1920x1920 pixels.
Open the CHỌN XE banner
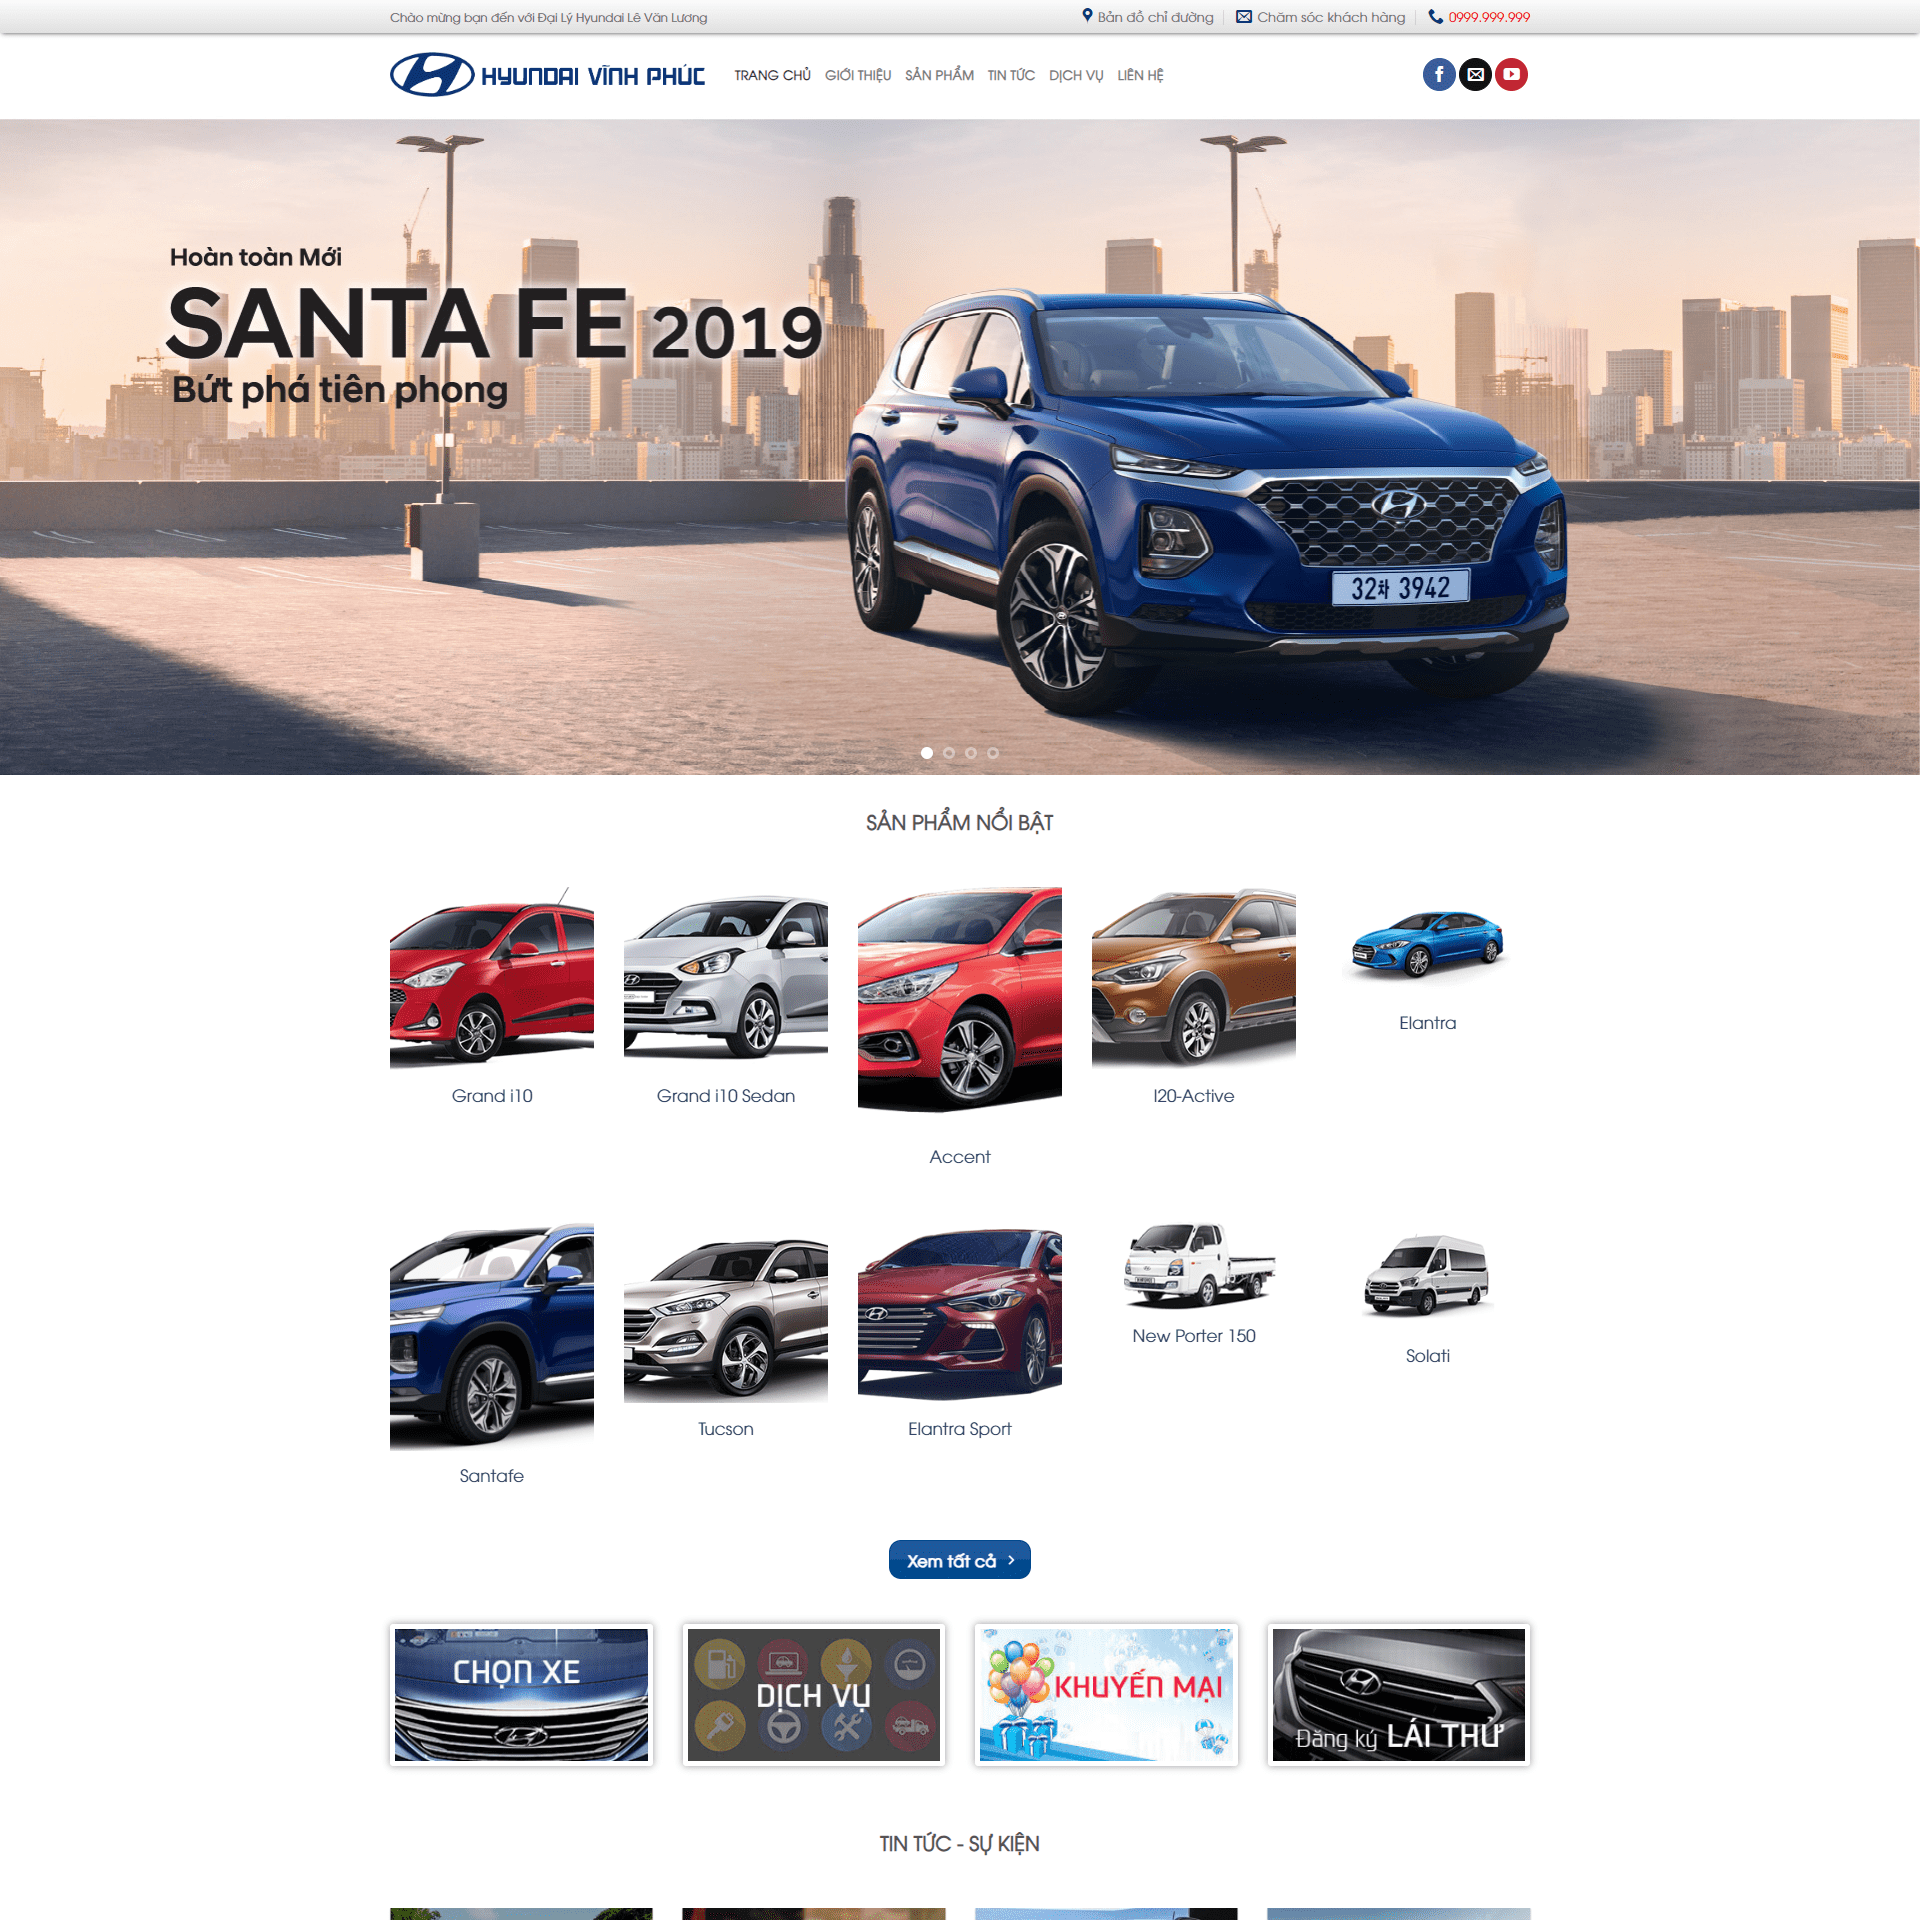(521, 1695)
